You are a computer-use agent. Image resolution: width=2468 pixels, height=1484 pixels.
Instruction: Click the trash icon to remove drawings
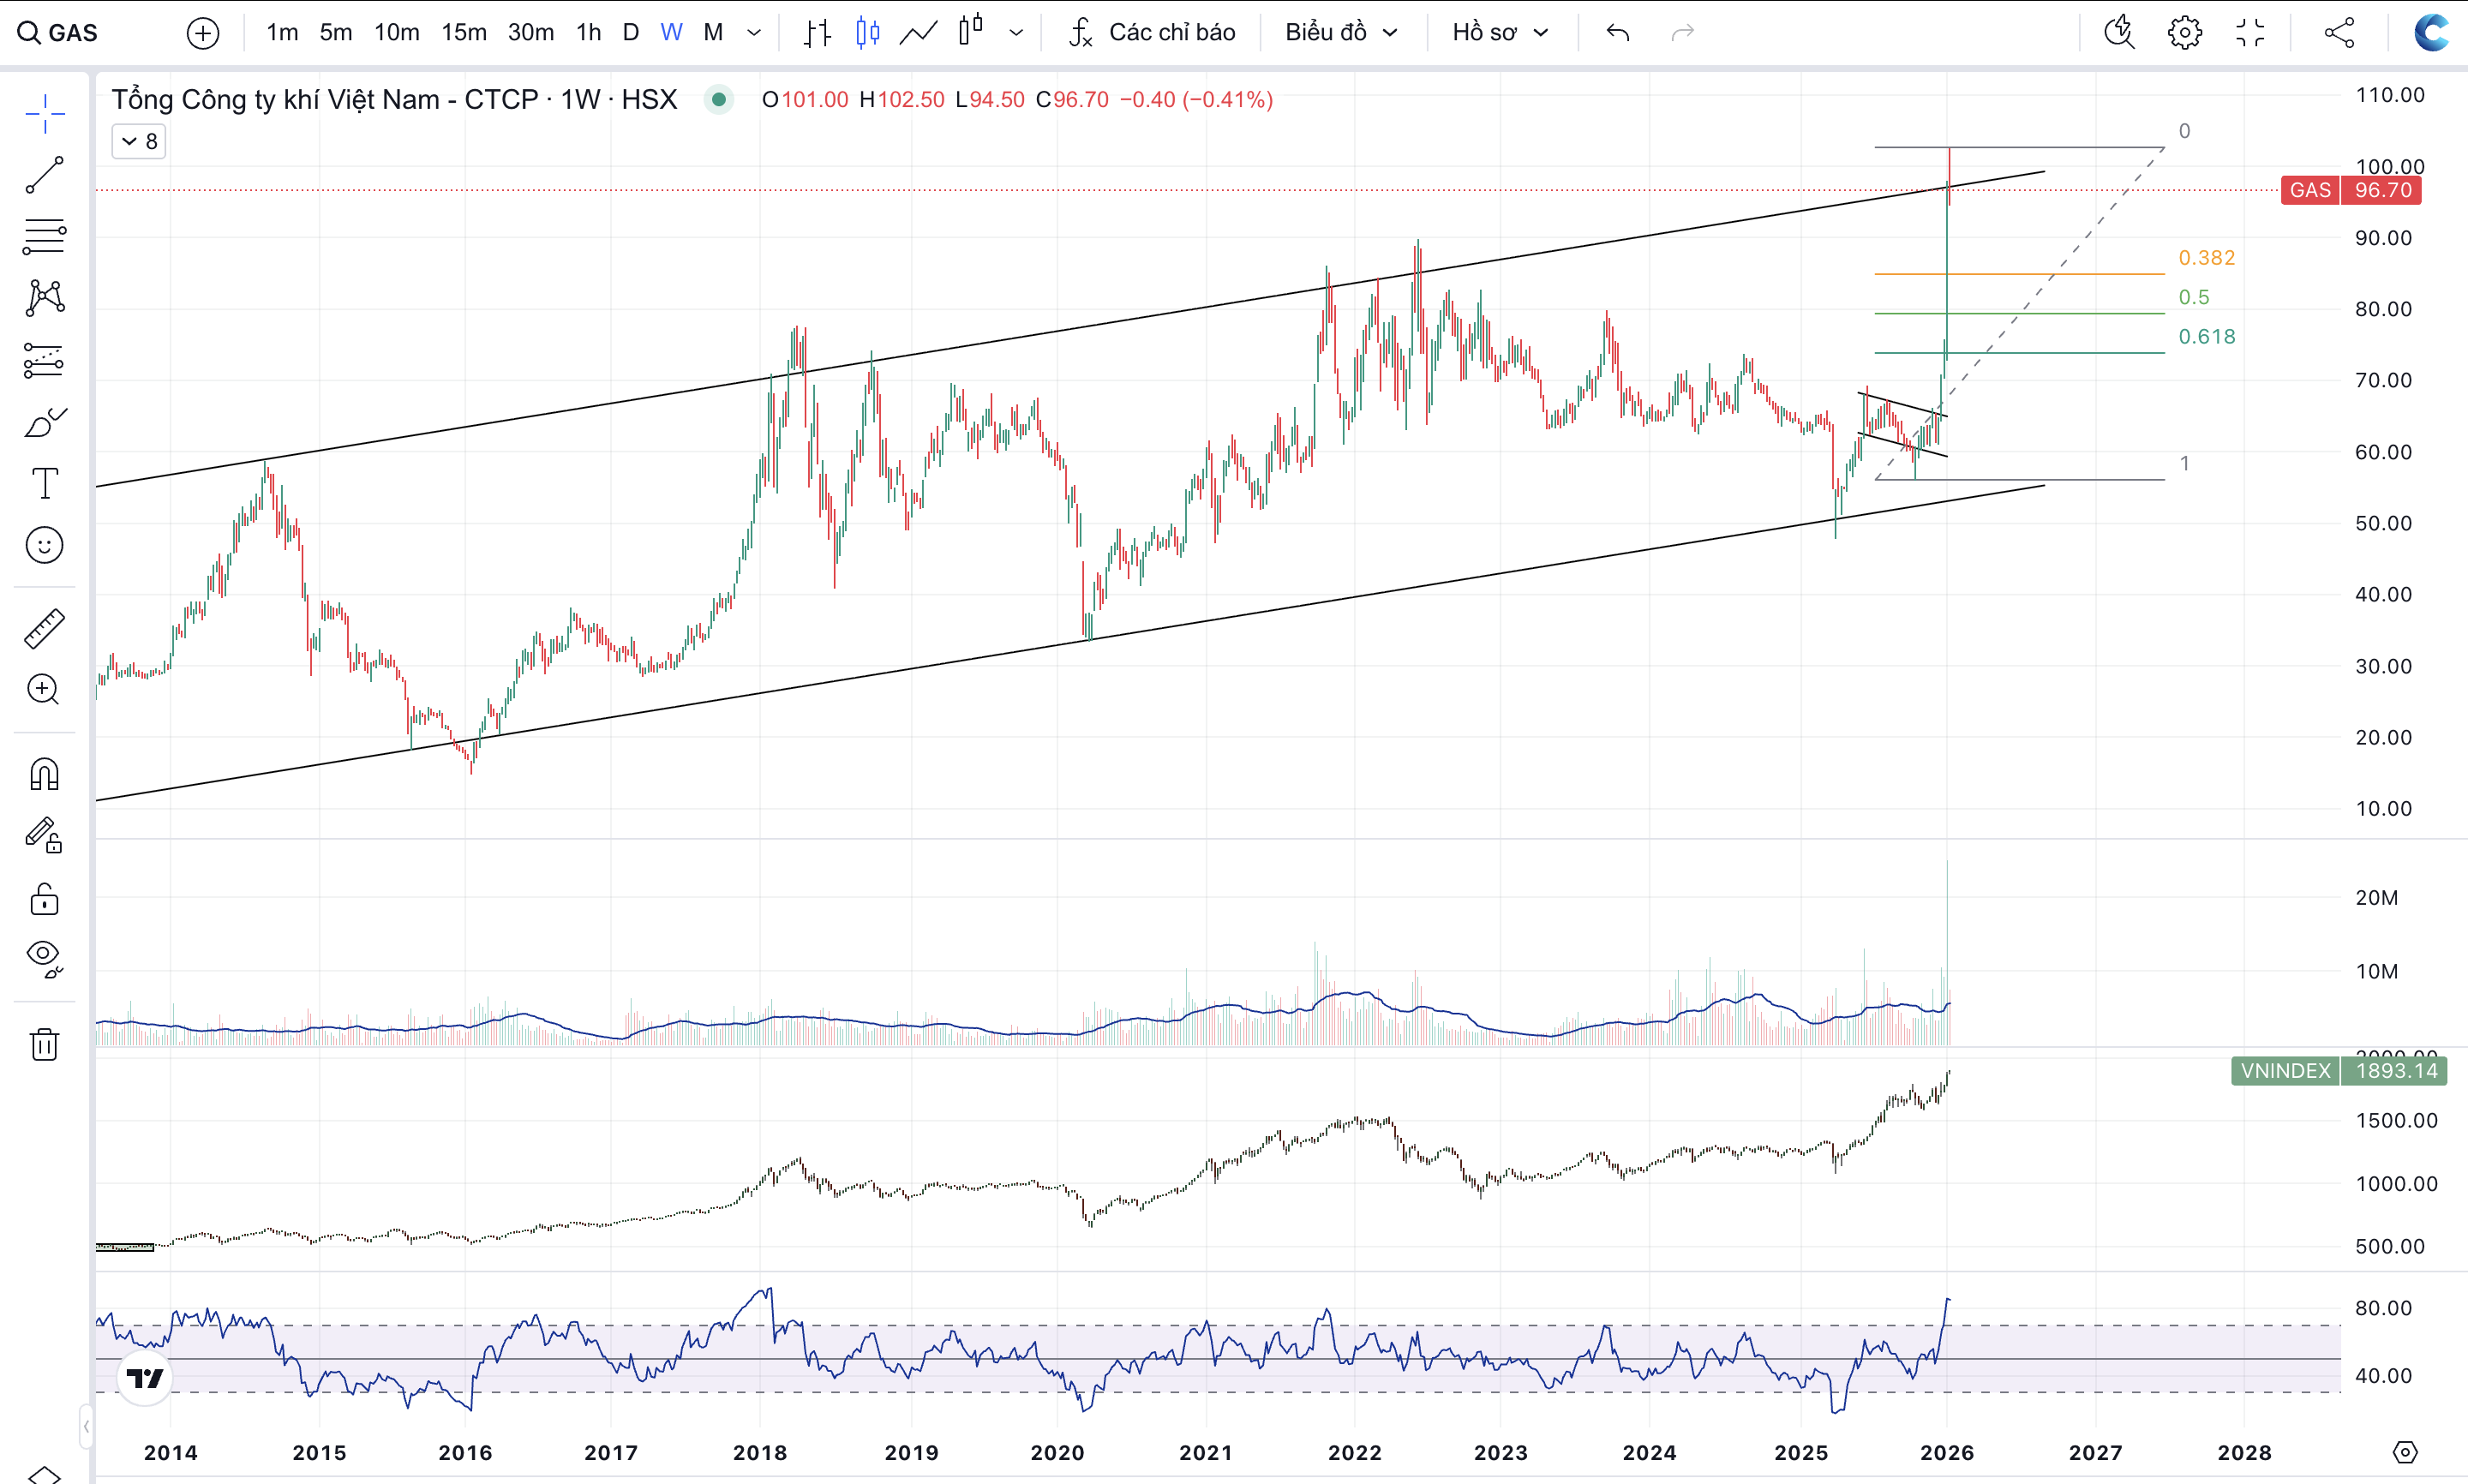tap(44, 1044)
